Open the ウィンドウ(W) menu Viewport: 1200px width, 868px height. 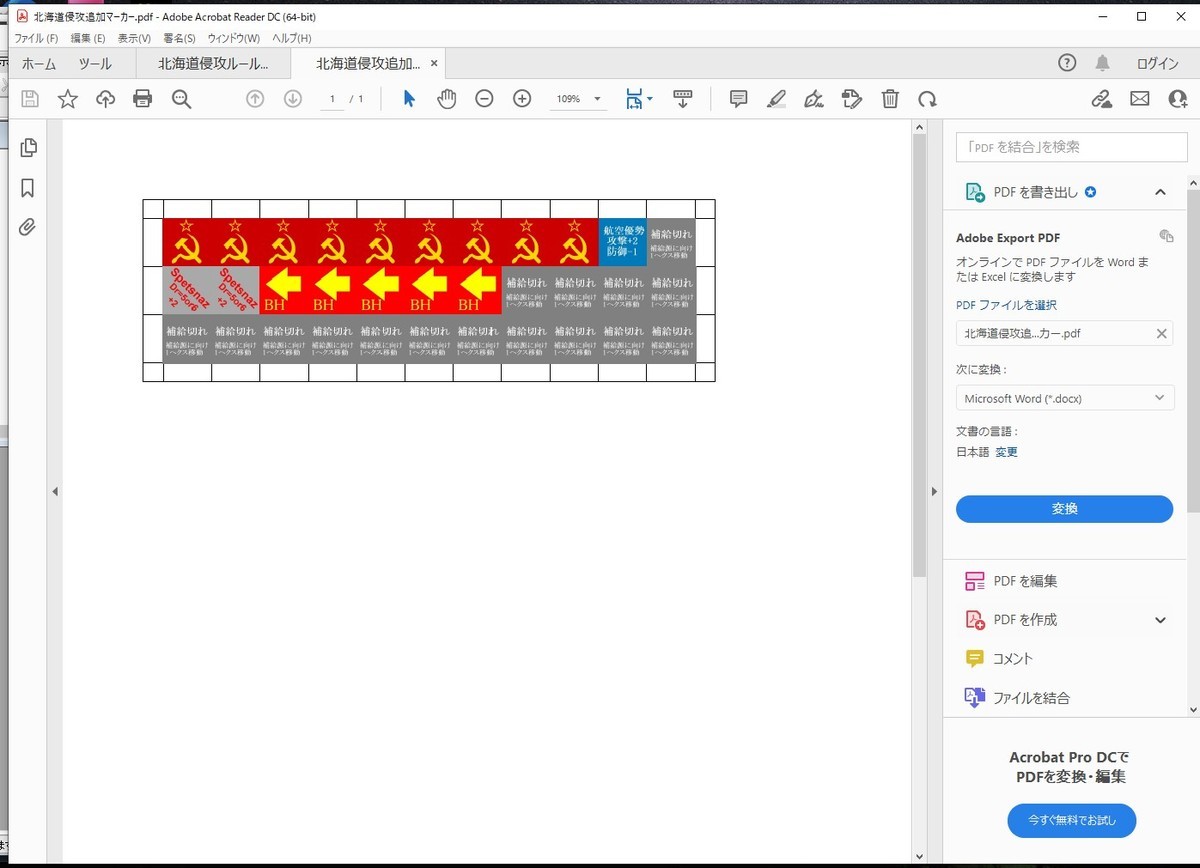pyautogui.click(x=233, y=38)
